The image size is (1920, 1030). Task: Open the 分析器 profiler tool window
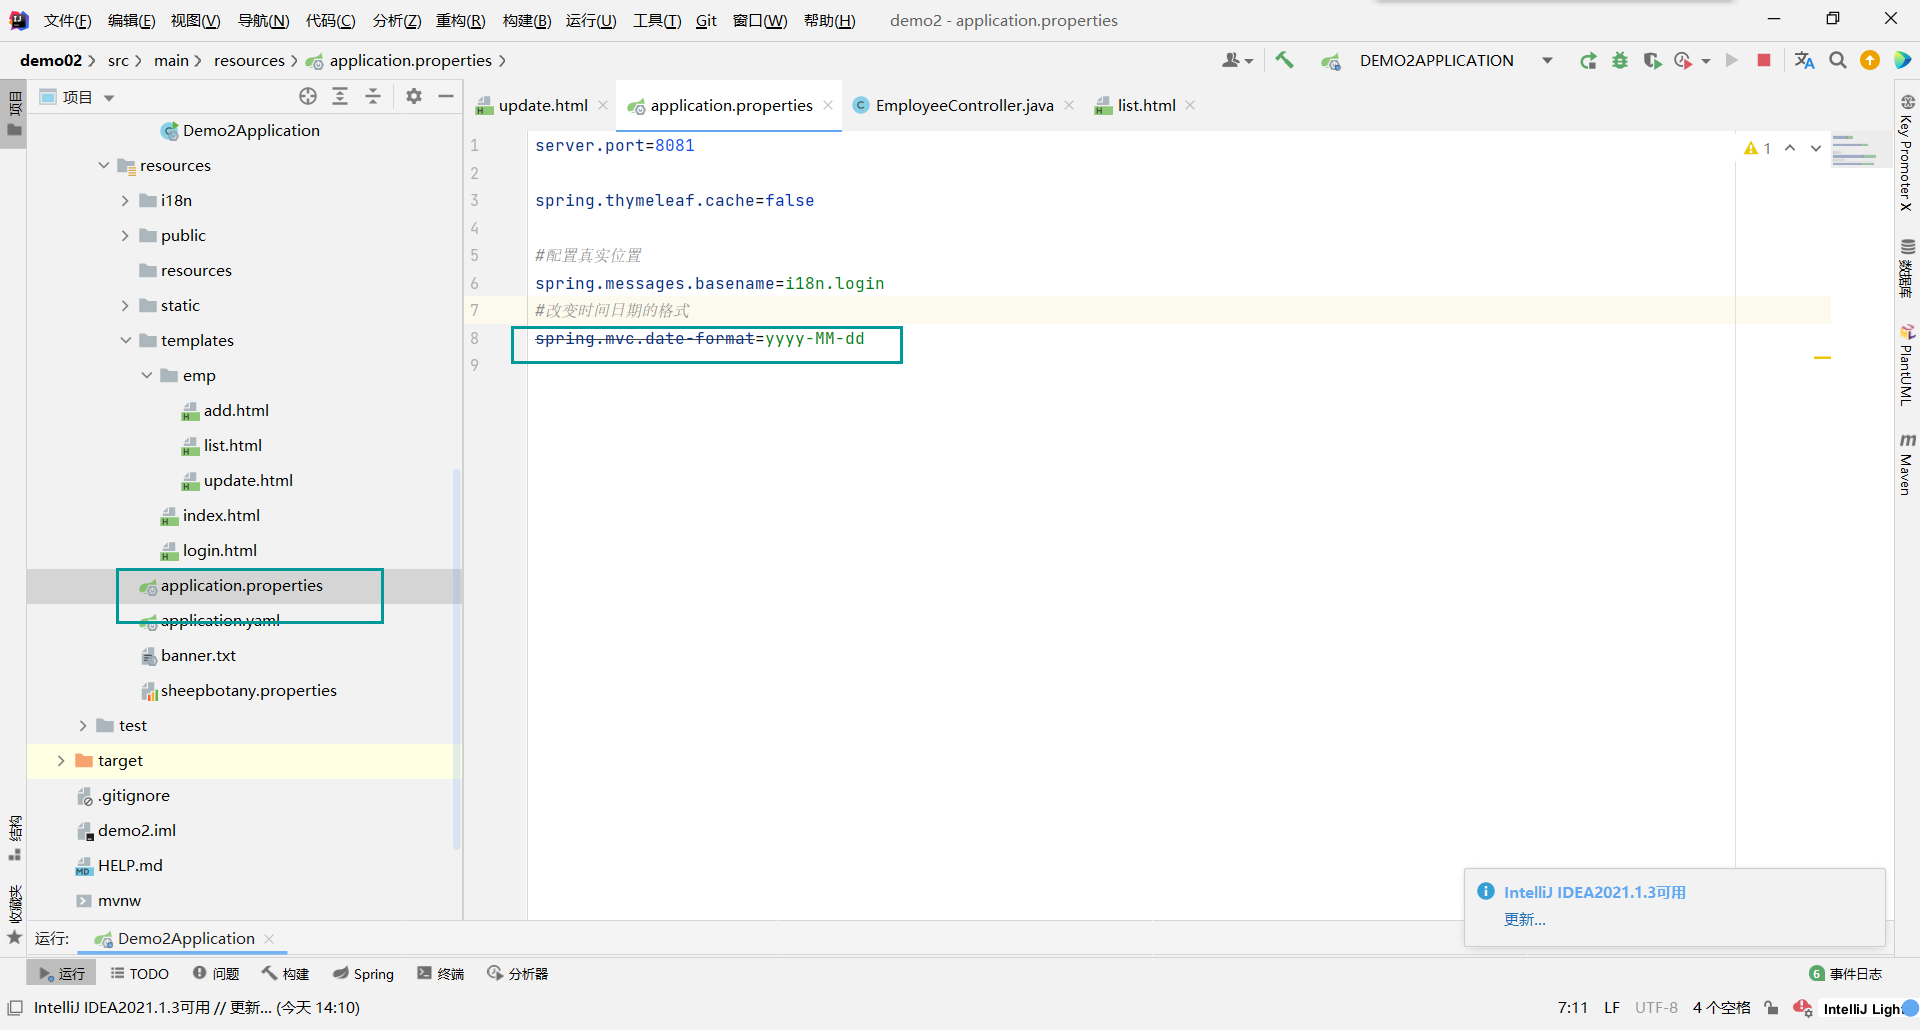tap(517, 973)
